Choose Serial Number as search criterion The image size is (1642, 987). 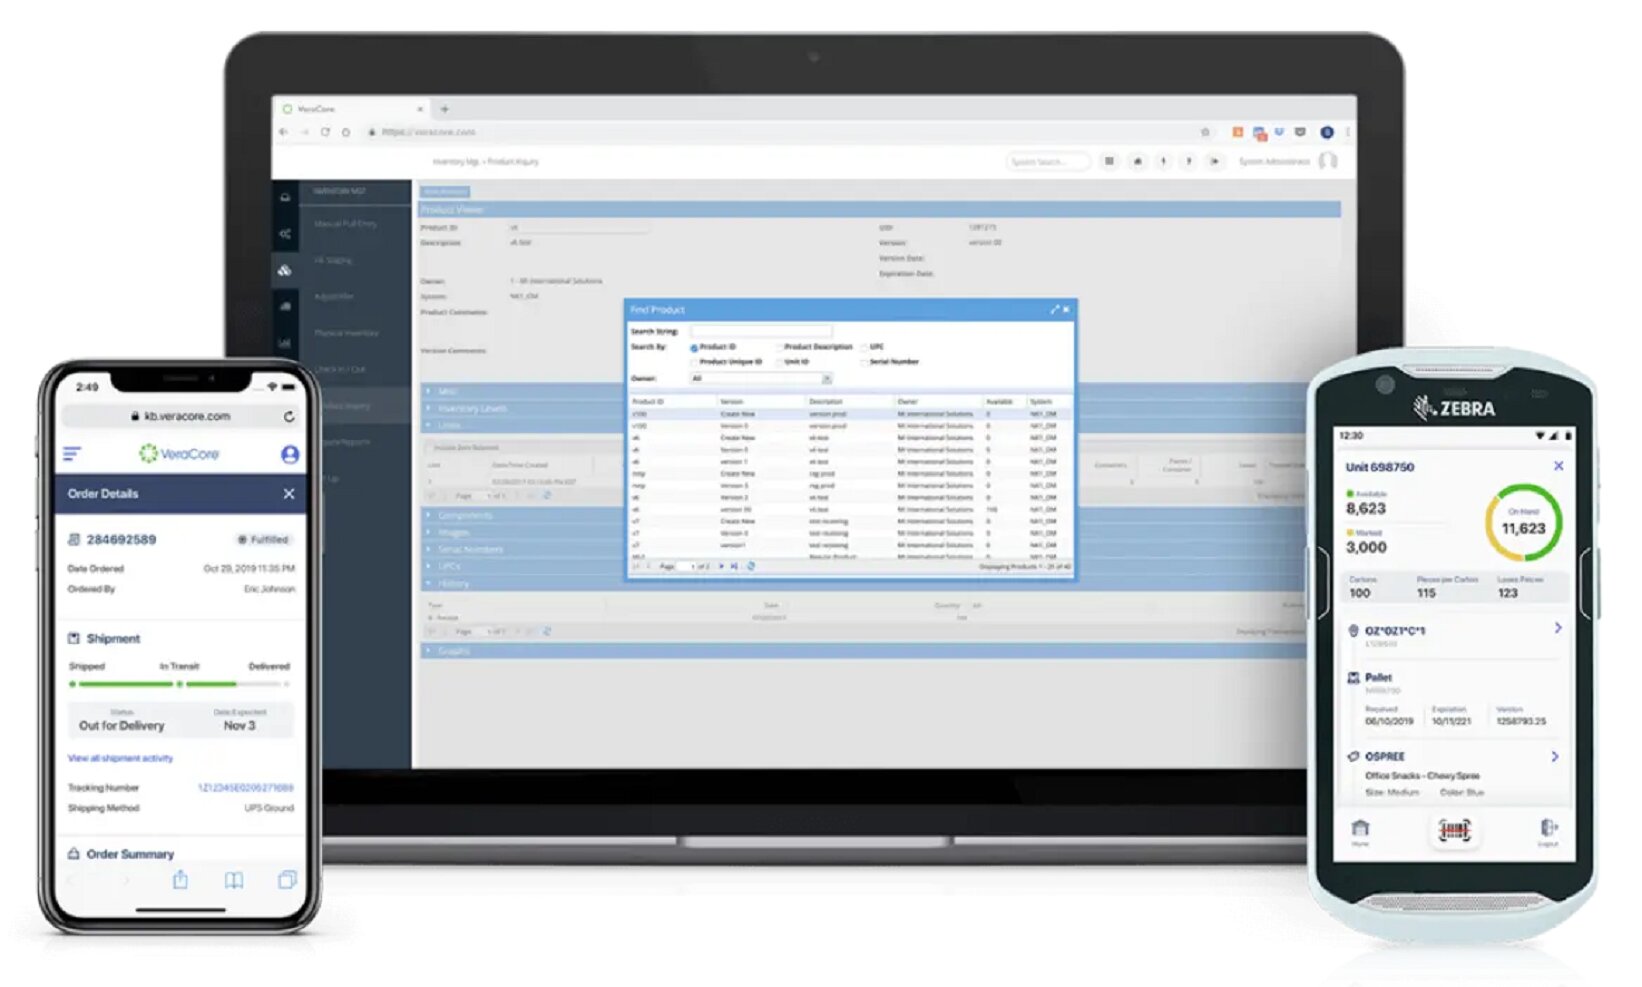[x=865, y=362]
